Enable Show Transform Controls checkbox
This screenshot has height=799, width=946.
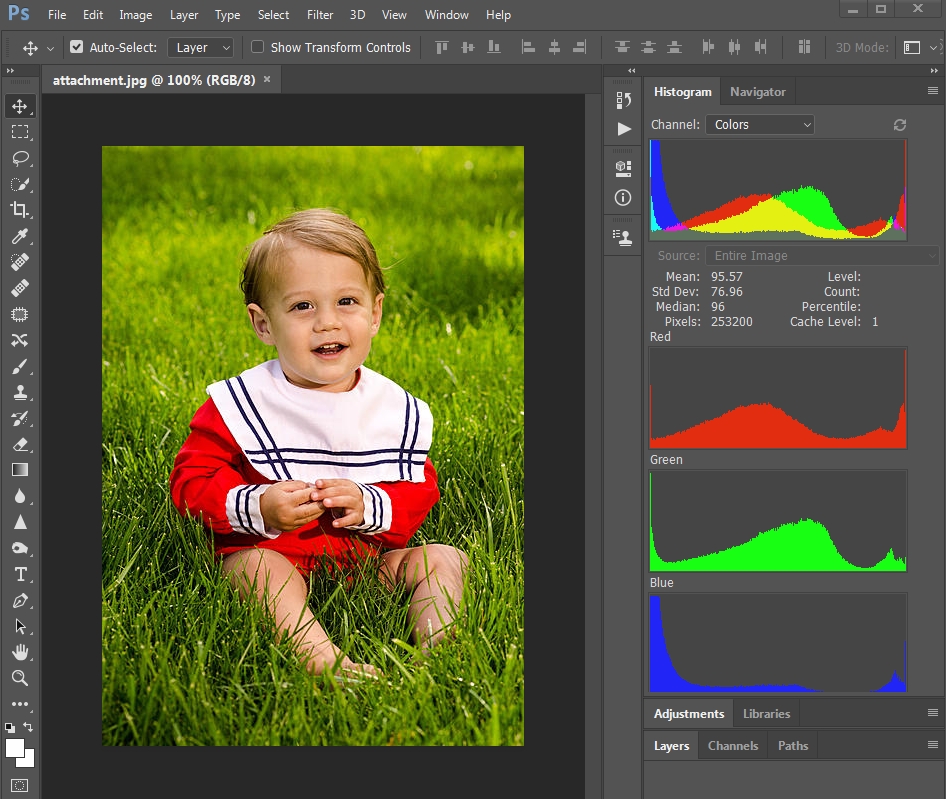coord(258,47)
